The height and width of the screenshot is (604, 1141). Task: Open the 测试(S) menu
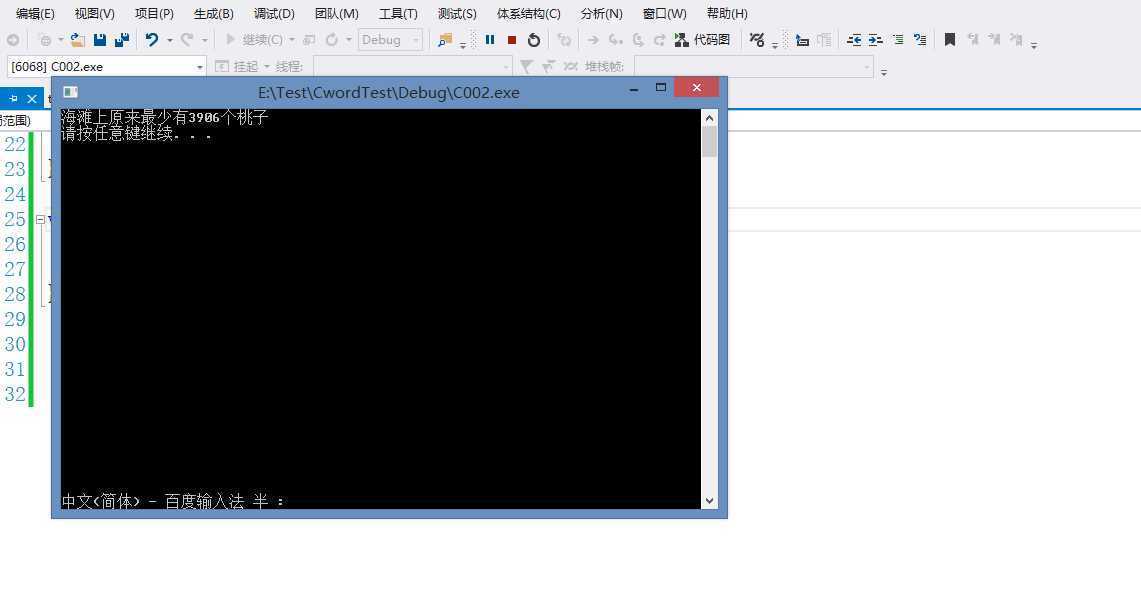pos(457,13)
